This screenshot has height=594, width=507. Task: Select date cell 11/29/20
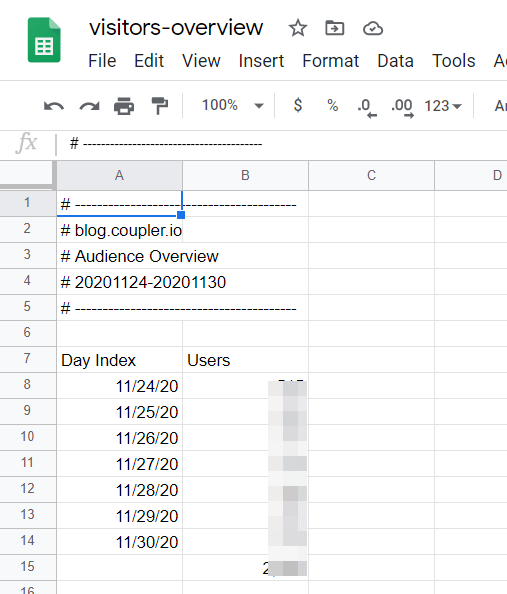tap(119, 516)
